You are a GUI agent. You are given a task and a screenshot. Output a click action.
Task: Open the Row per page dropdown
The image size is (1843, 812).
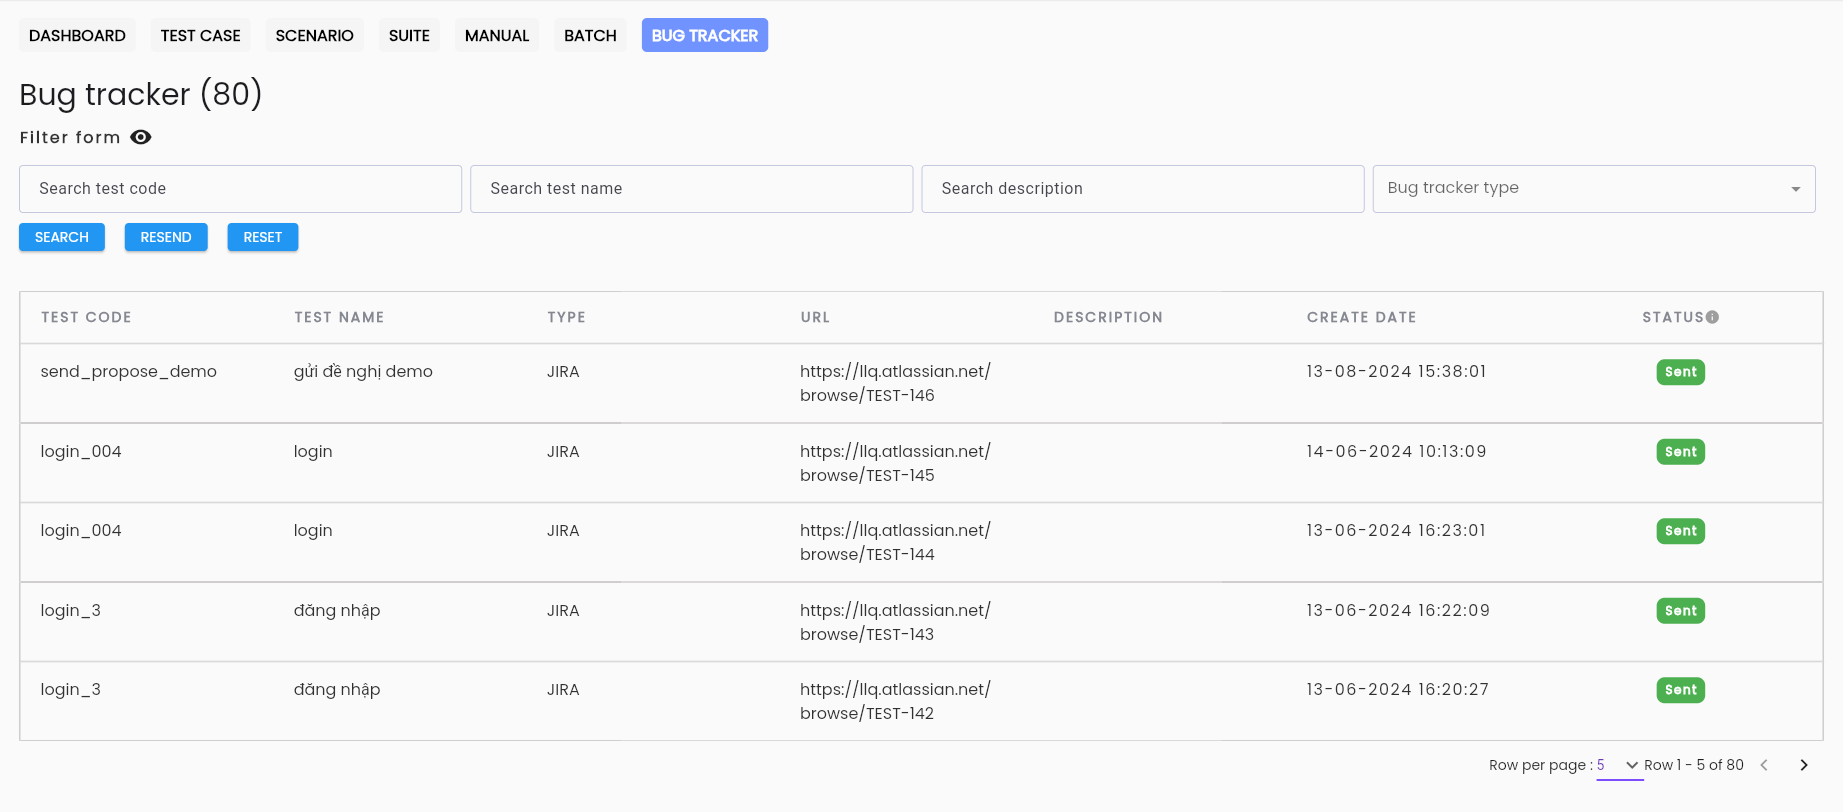(x=1619, y=765)
